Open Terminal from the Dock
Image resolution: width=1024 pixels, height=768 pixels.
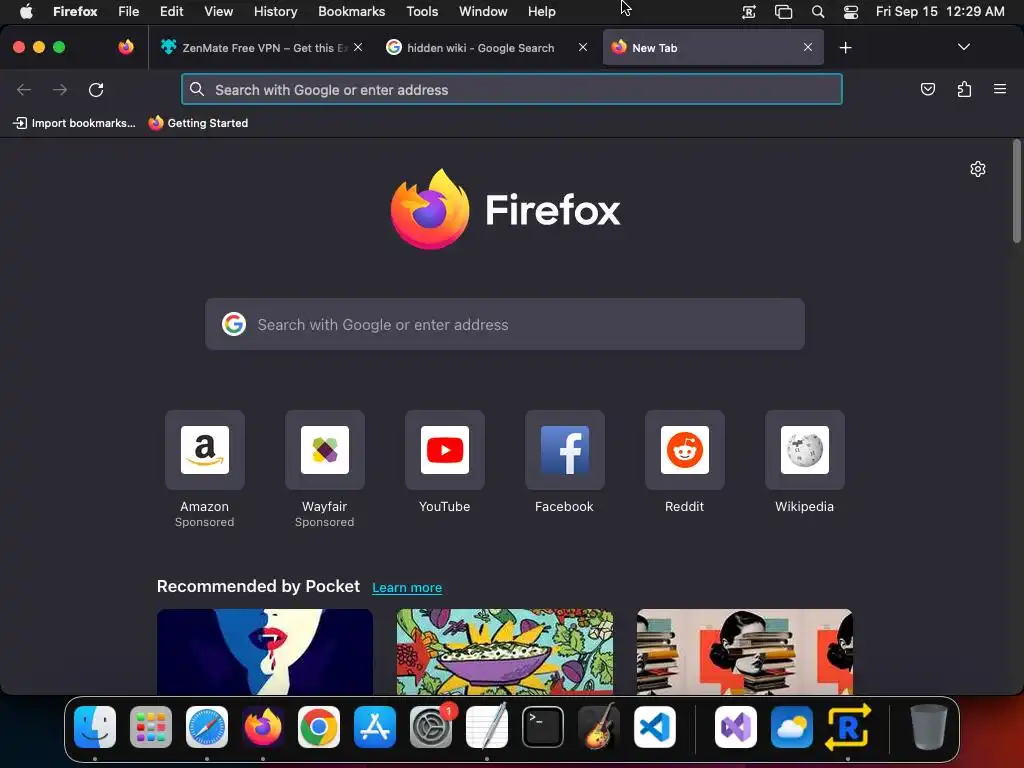[x=543, y=727]
